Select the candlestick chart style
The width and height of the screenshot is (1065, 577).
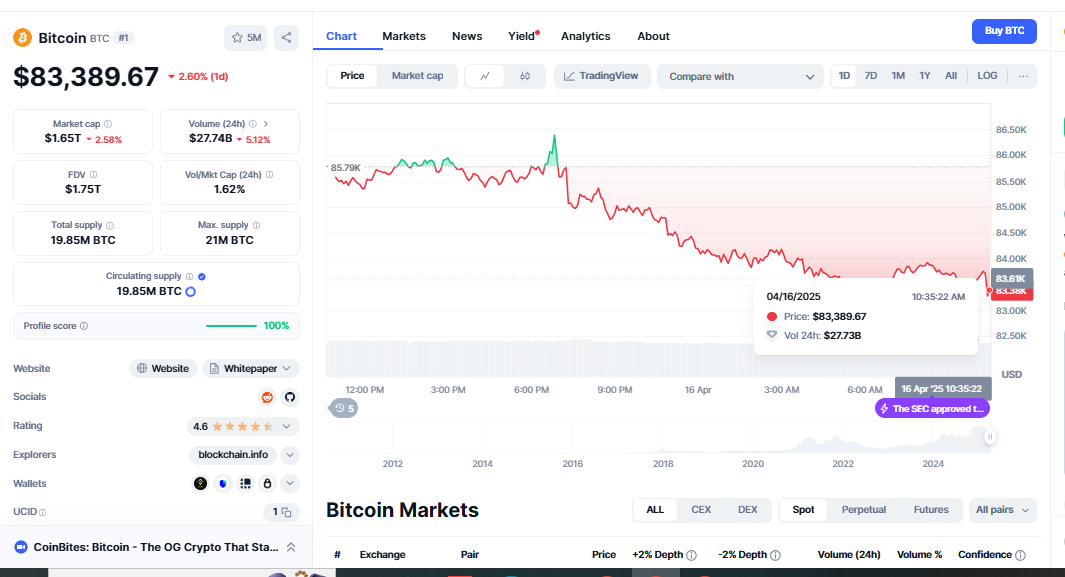tap(525, 76)
